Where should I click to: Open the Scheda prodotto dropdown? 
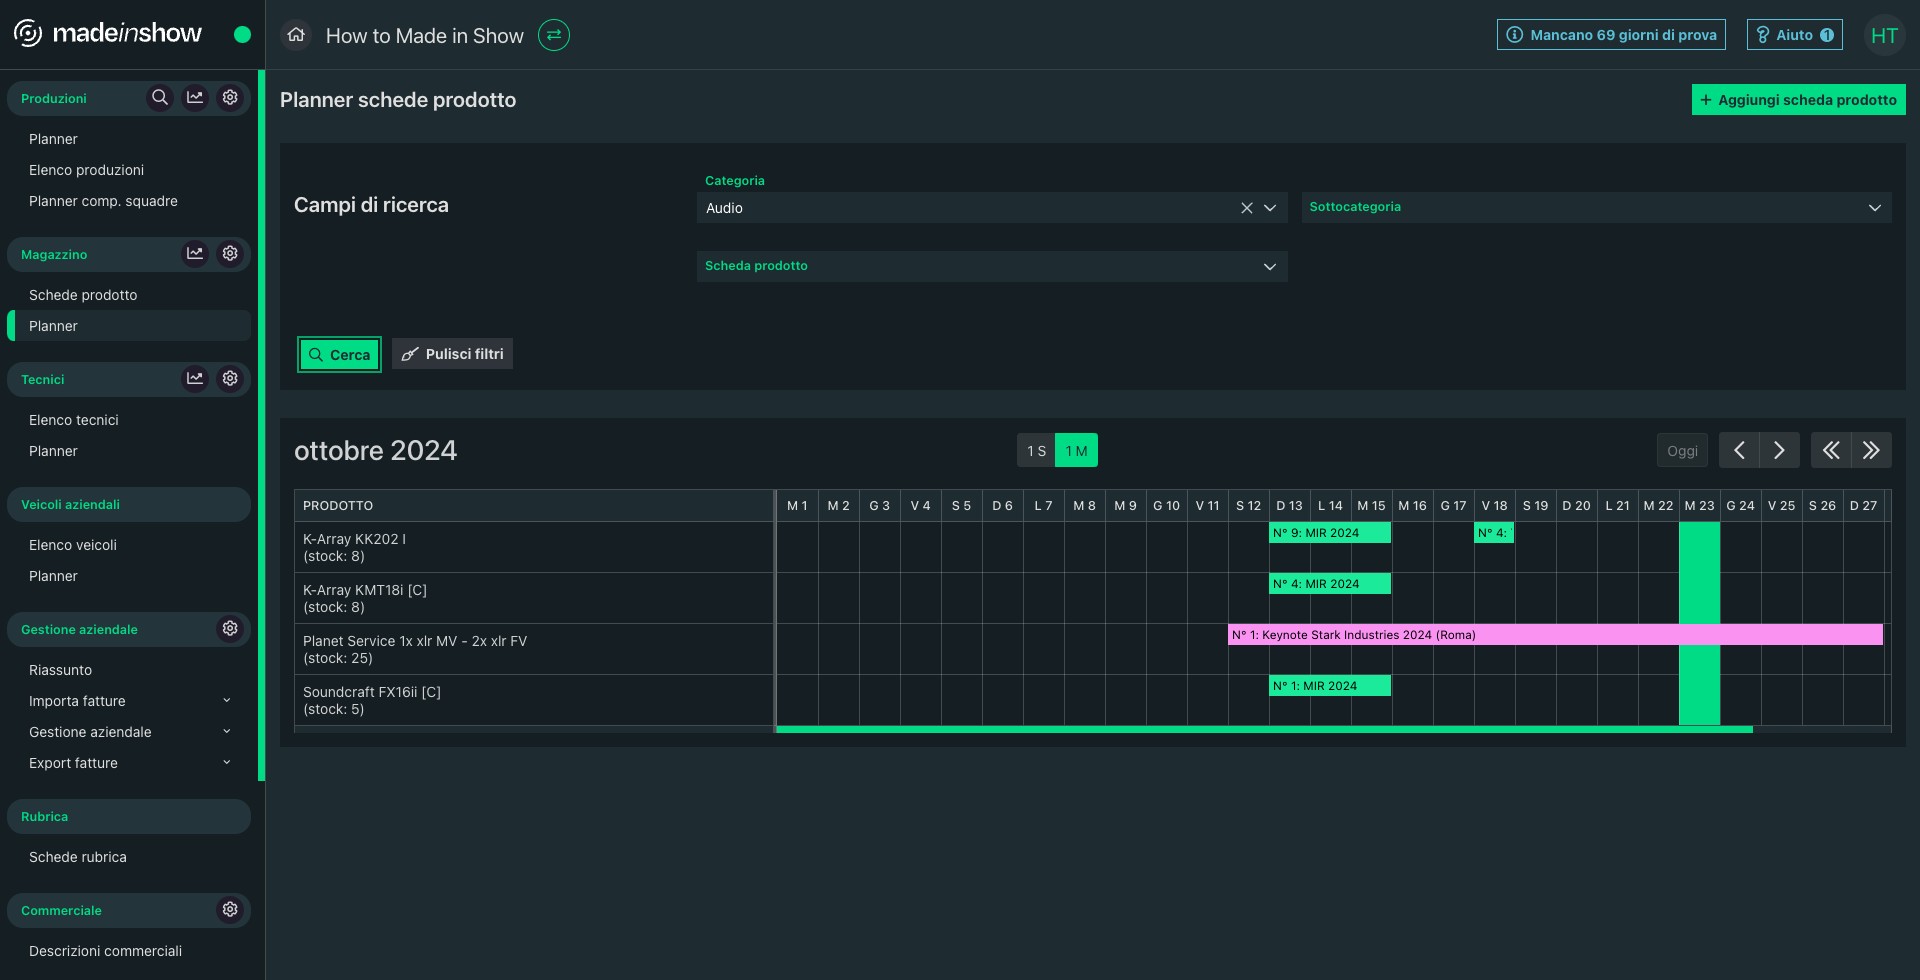(x=991, y=266)
